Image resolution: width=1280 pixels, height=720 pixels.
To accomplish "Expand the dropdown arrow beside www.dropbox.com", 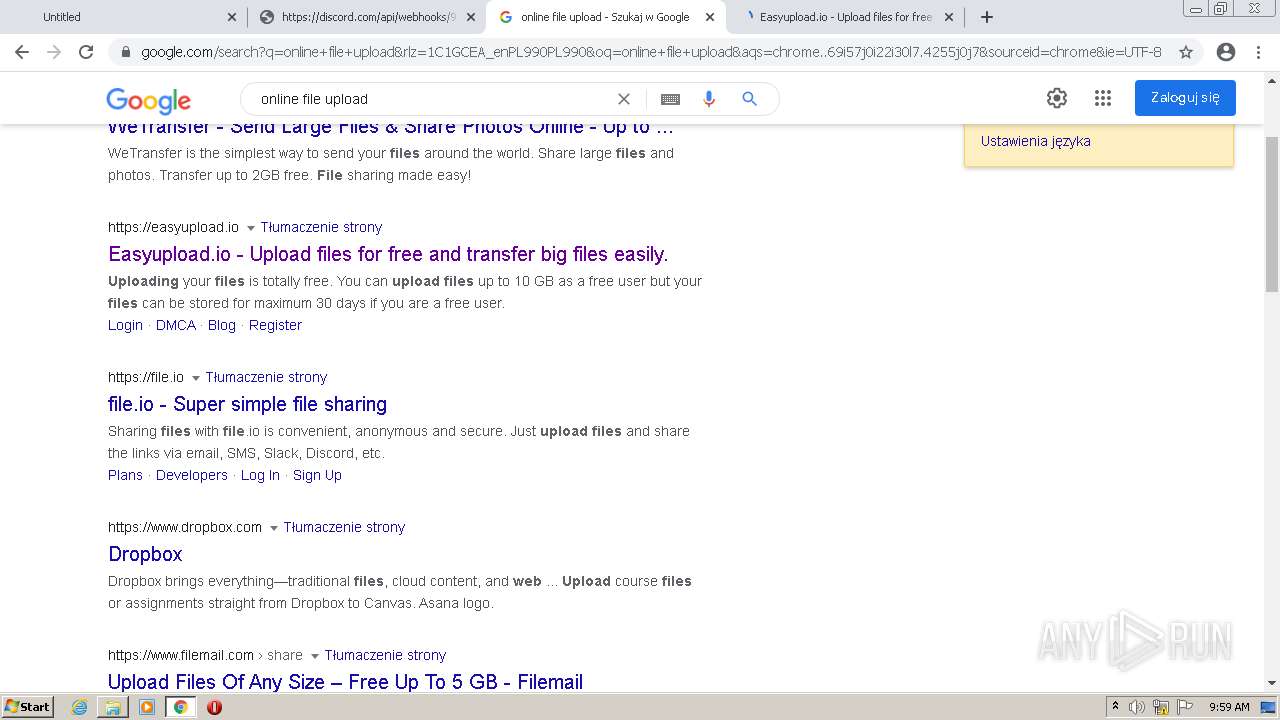I will point(274,528).
